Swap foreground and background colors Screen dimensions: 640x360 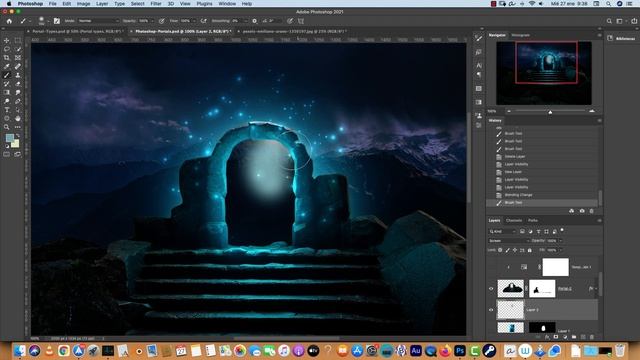click(18, 136)
